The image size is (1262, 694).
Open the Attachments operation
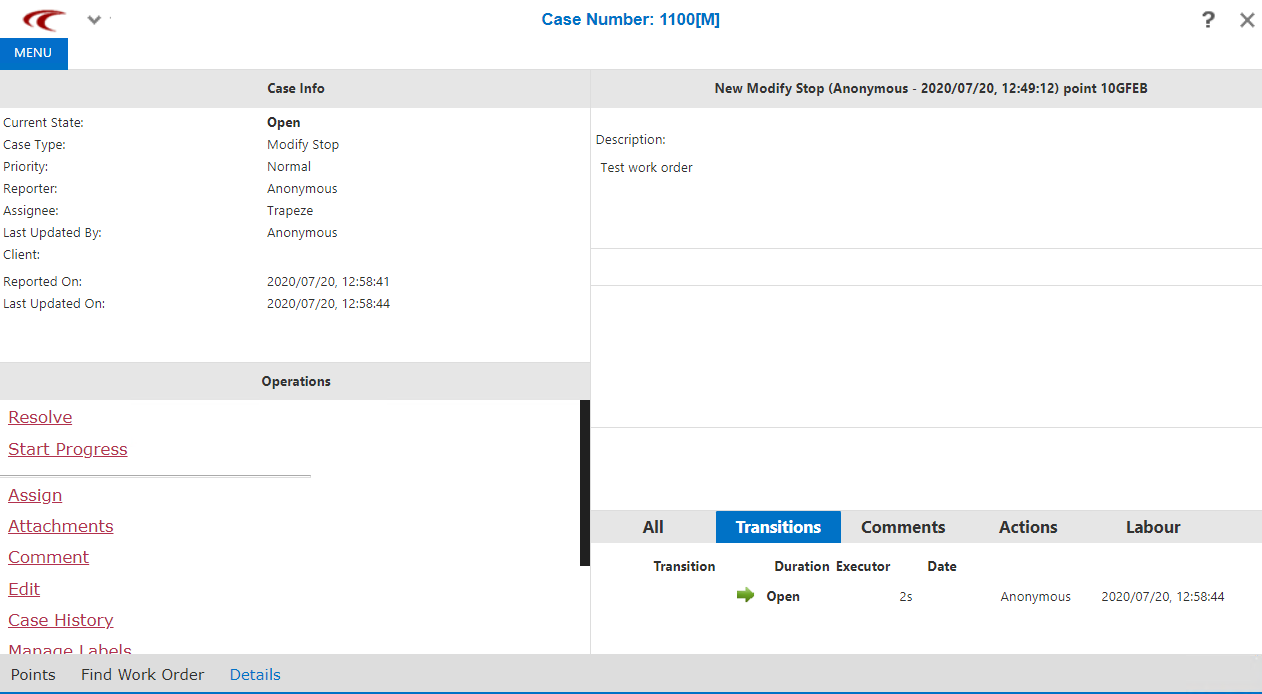(x=60, y=526)
